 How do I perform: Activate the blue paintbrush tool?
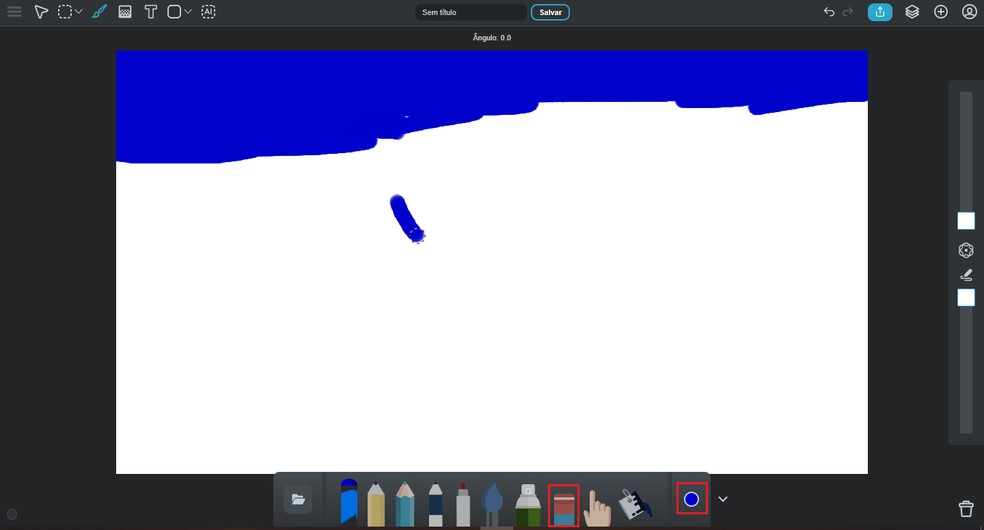tap(99, 12)
